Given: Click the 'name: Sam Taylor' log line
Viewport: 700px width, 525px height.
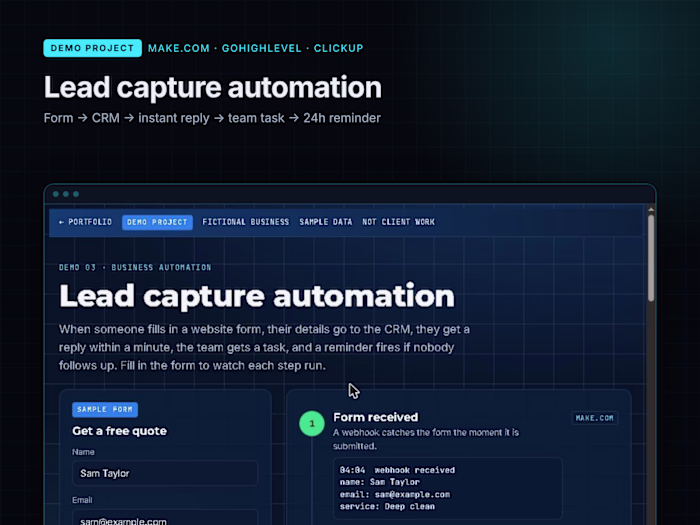Looking at the screenshot, I should [x=379, y=482].
